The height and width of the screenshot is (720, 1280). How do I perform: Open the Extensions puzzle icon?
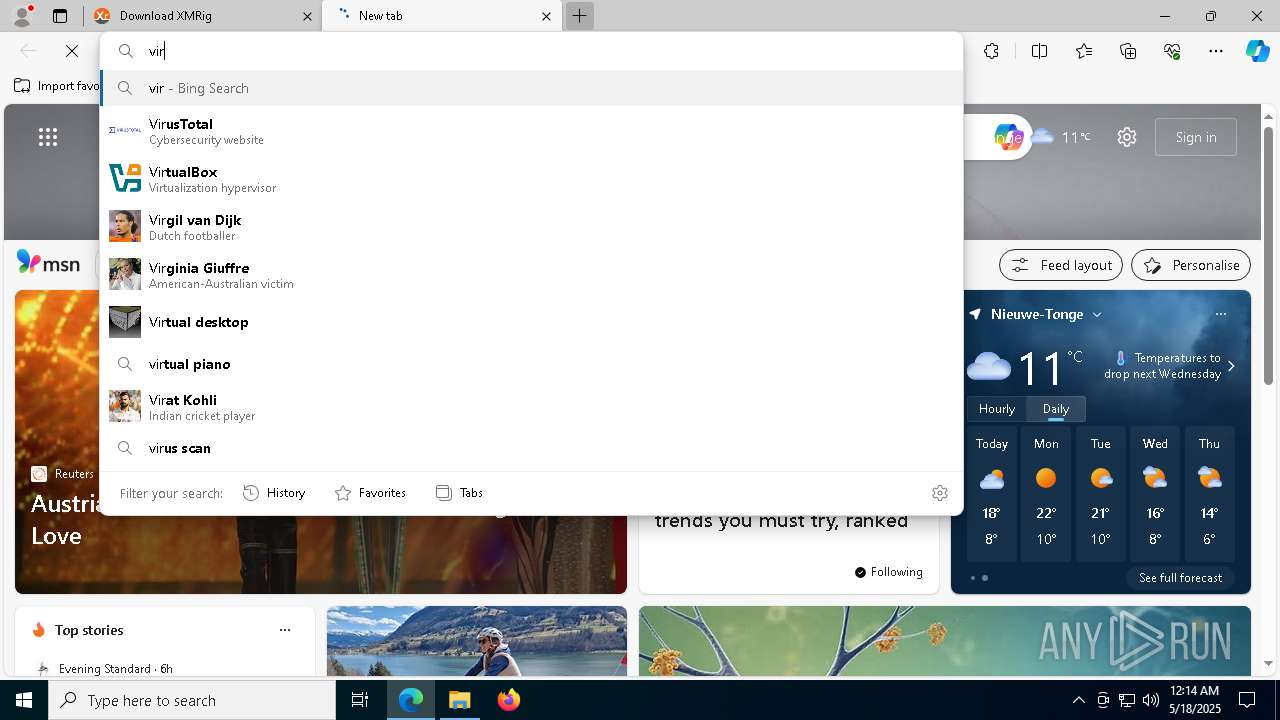[991, 51]
